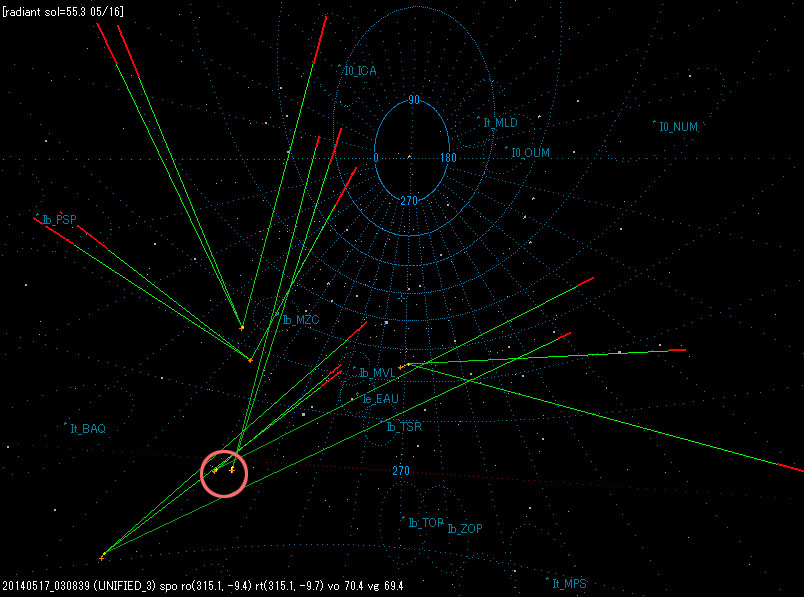Click the 90 label in the polar grid
This screenshot has width=804, height=597.
click(x=413, y=100)
